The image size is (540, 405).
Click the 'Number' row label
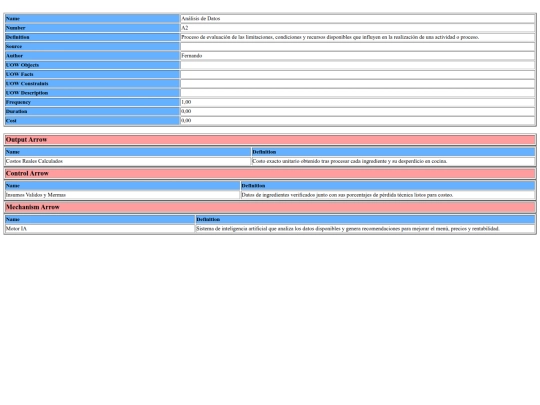point(15,28)
